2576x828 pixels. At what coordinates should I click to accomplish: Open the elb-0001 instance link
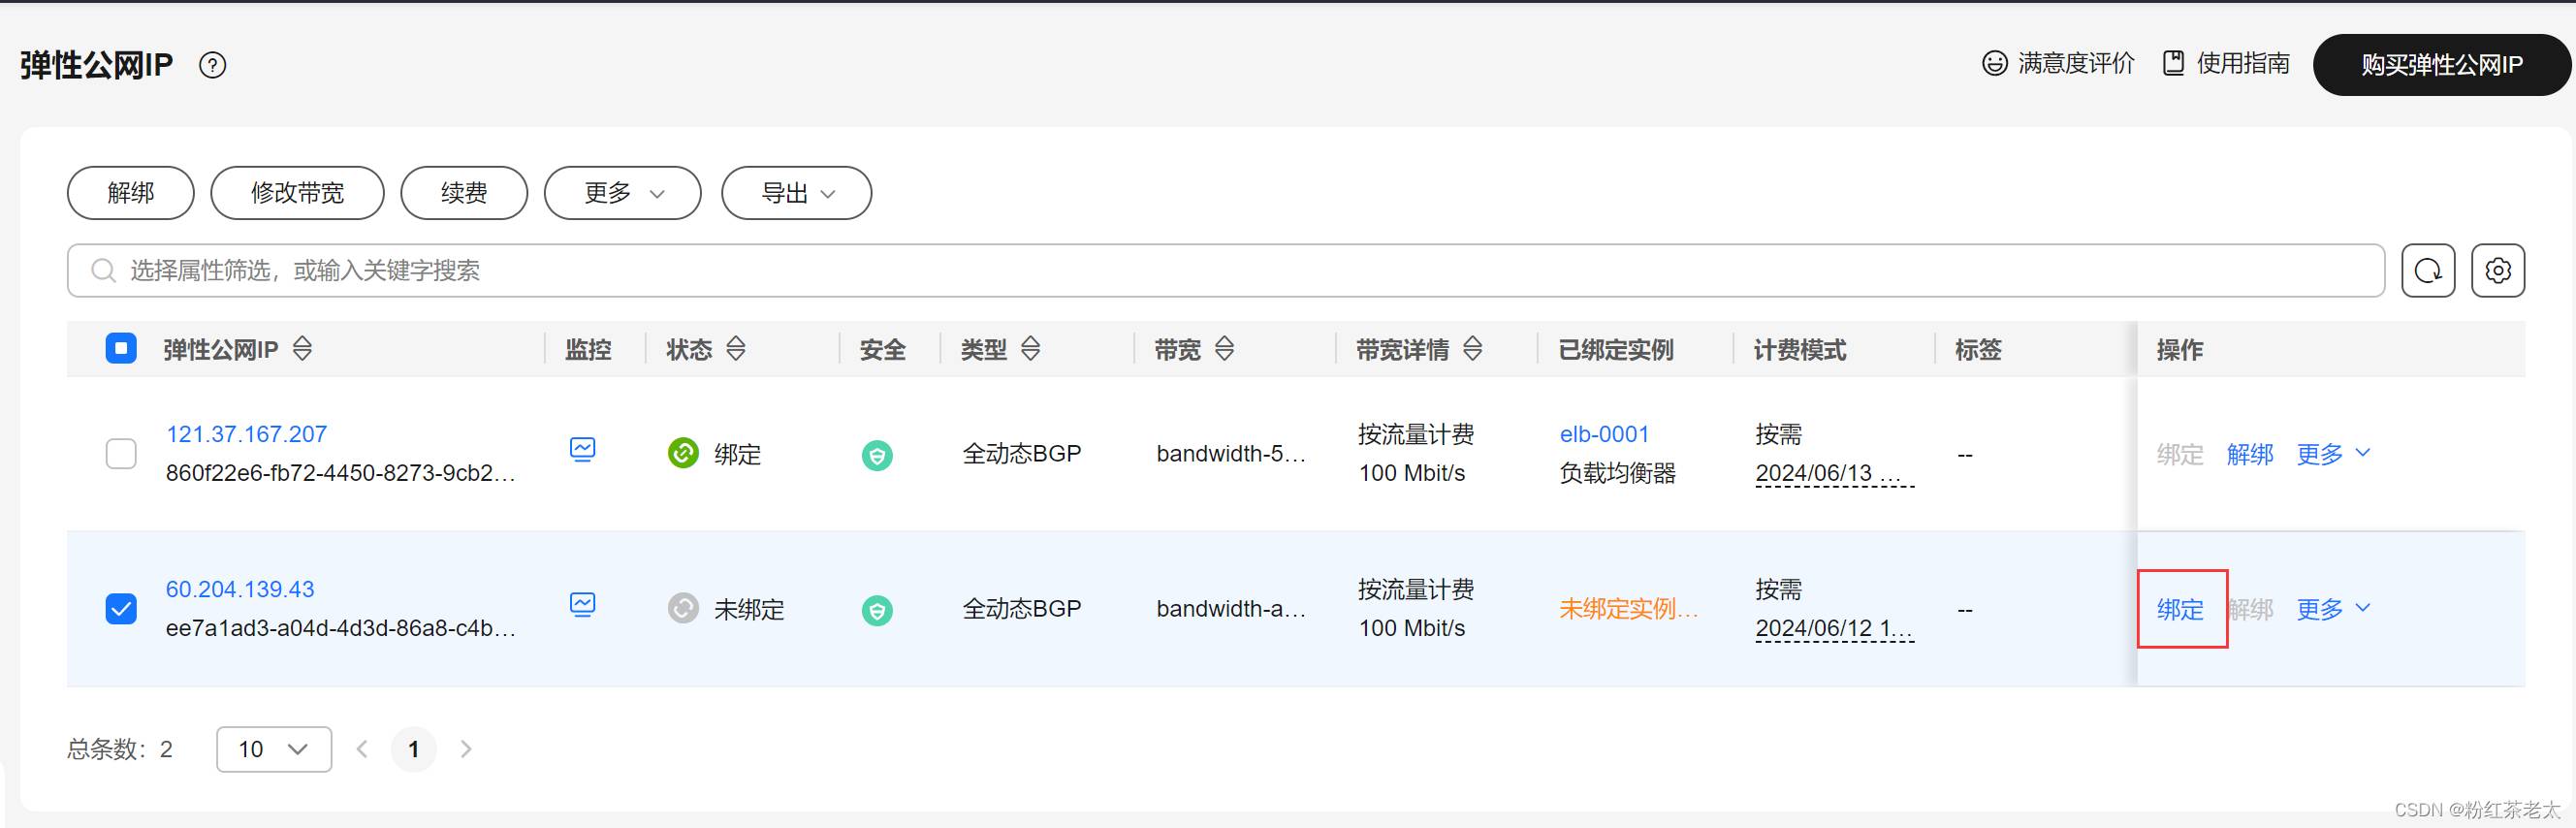click(x=1604, y=434)
